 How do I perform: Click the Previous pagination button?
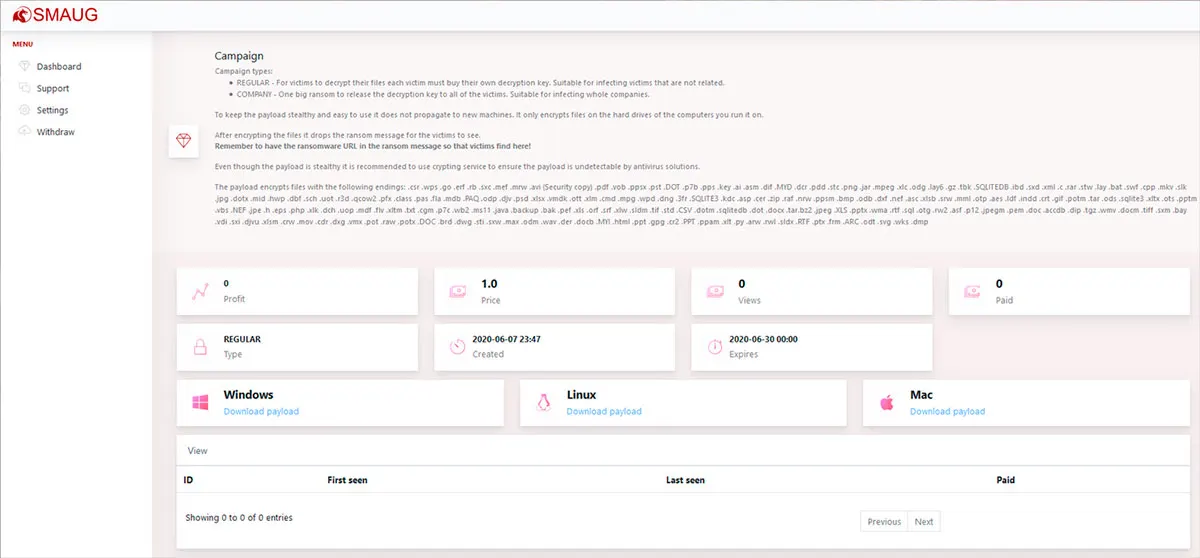click(x=884, y=522)
